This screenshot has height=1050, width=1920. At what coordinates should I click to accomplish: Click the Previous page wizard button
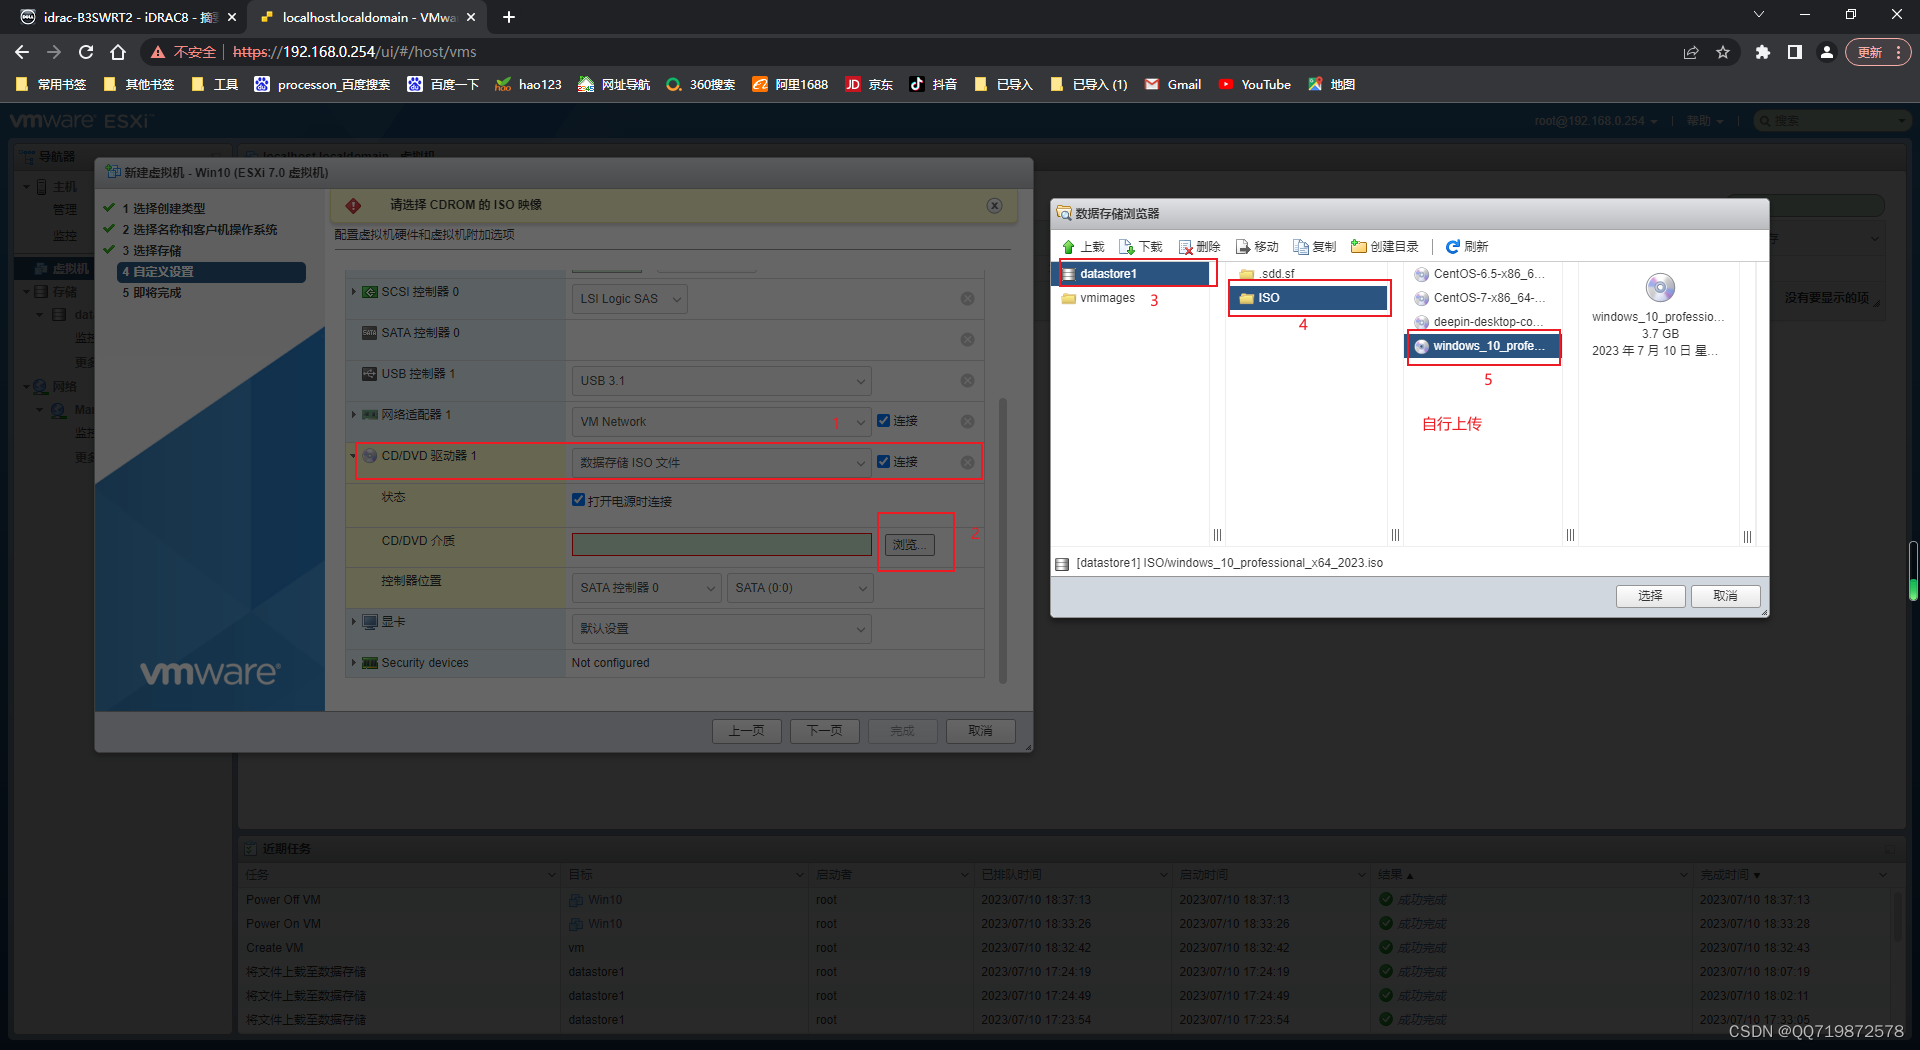tap(746, 731)
